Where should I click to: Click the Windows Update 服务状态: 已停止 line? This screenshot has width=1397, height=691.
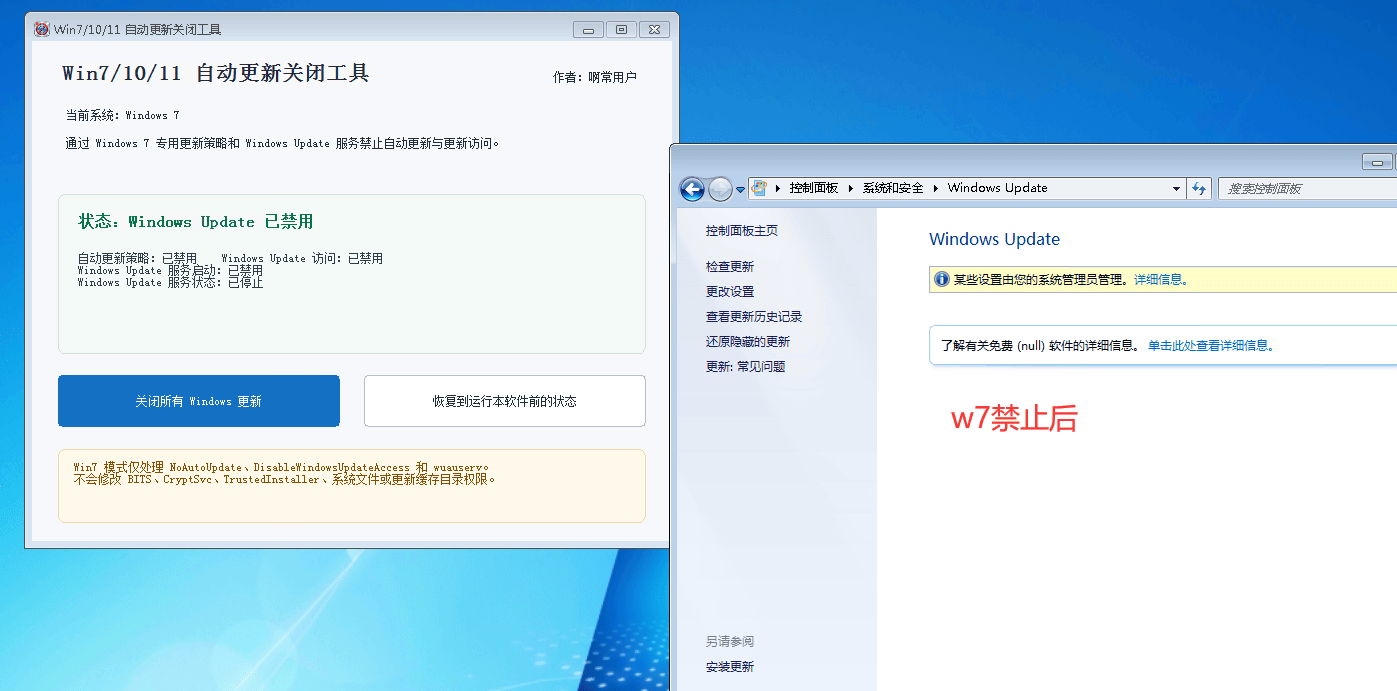click(x=171, y=283)
